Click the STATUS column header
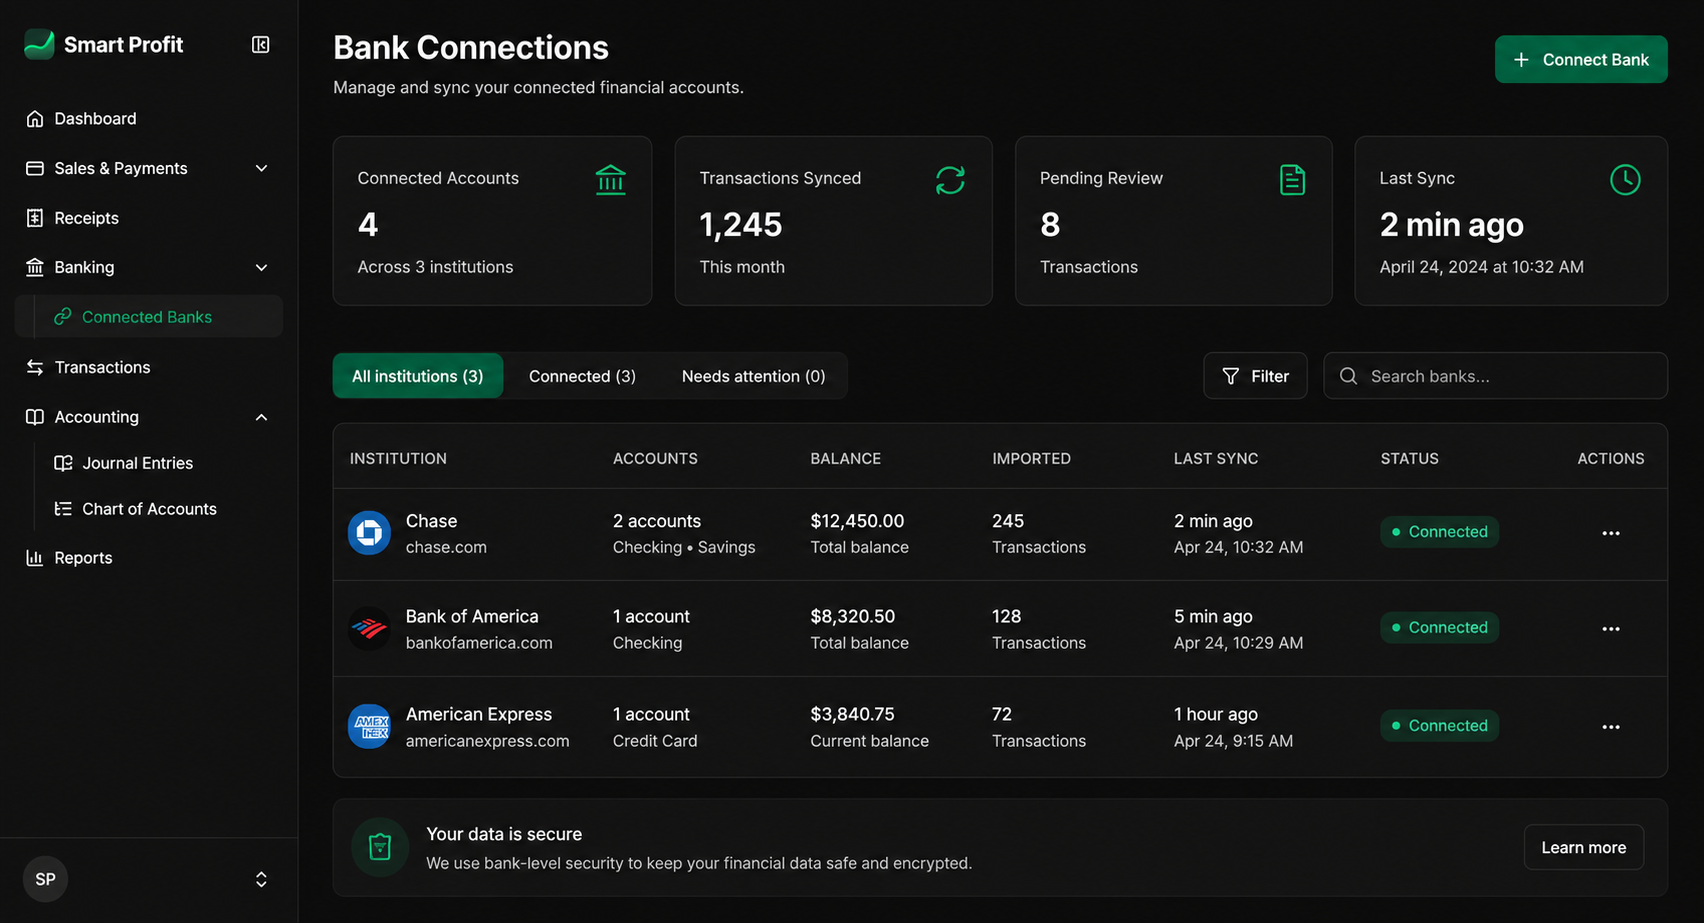The image size is (1704, 923). (x=1410, y=458)
